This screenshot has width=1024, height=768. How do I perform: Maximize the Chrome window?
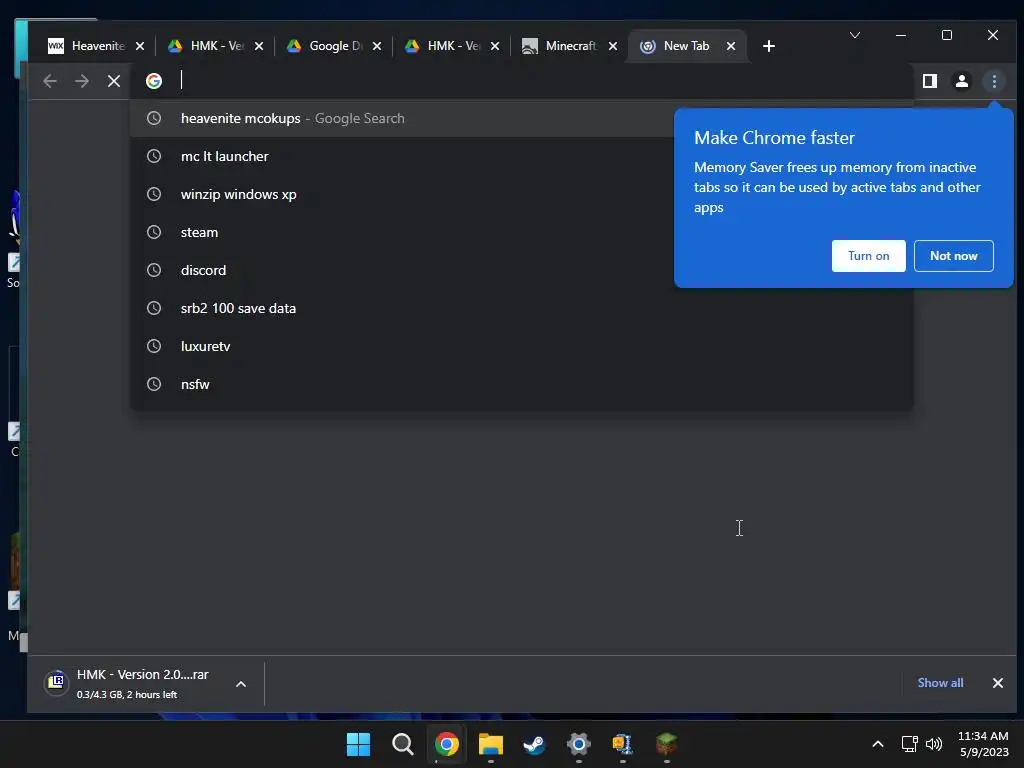(947, 35)
